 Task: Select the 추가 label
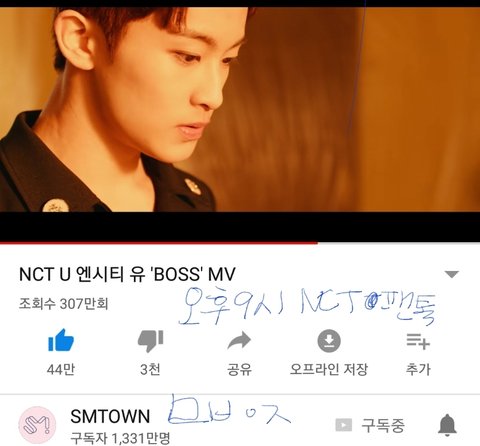[418, 369]
